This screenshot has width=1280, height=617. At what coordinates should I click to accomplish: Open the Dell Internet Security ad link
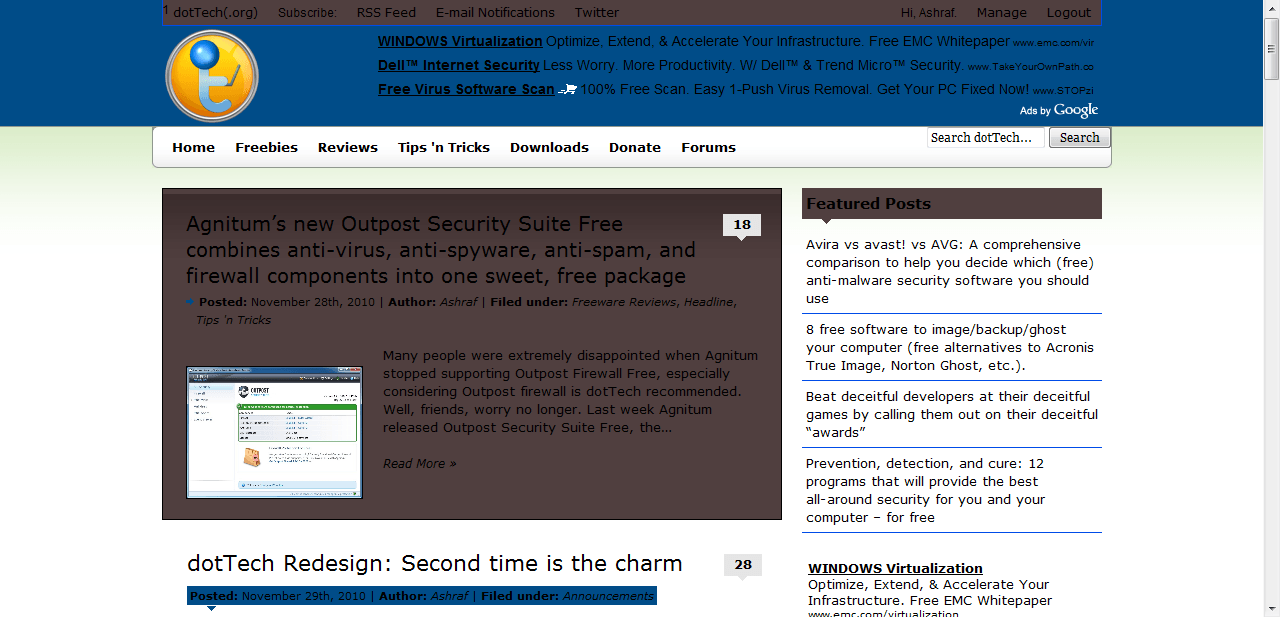[459, 65]
